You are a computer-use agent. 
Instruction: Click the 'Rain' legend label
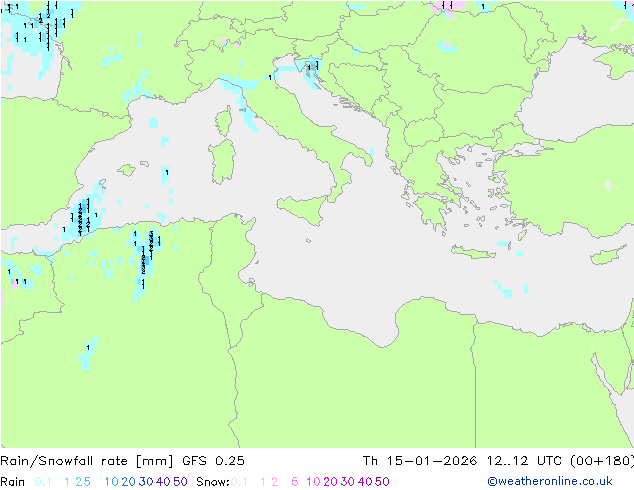click(13, 482)
